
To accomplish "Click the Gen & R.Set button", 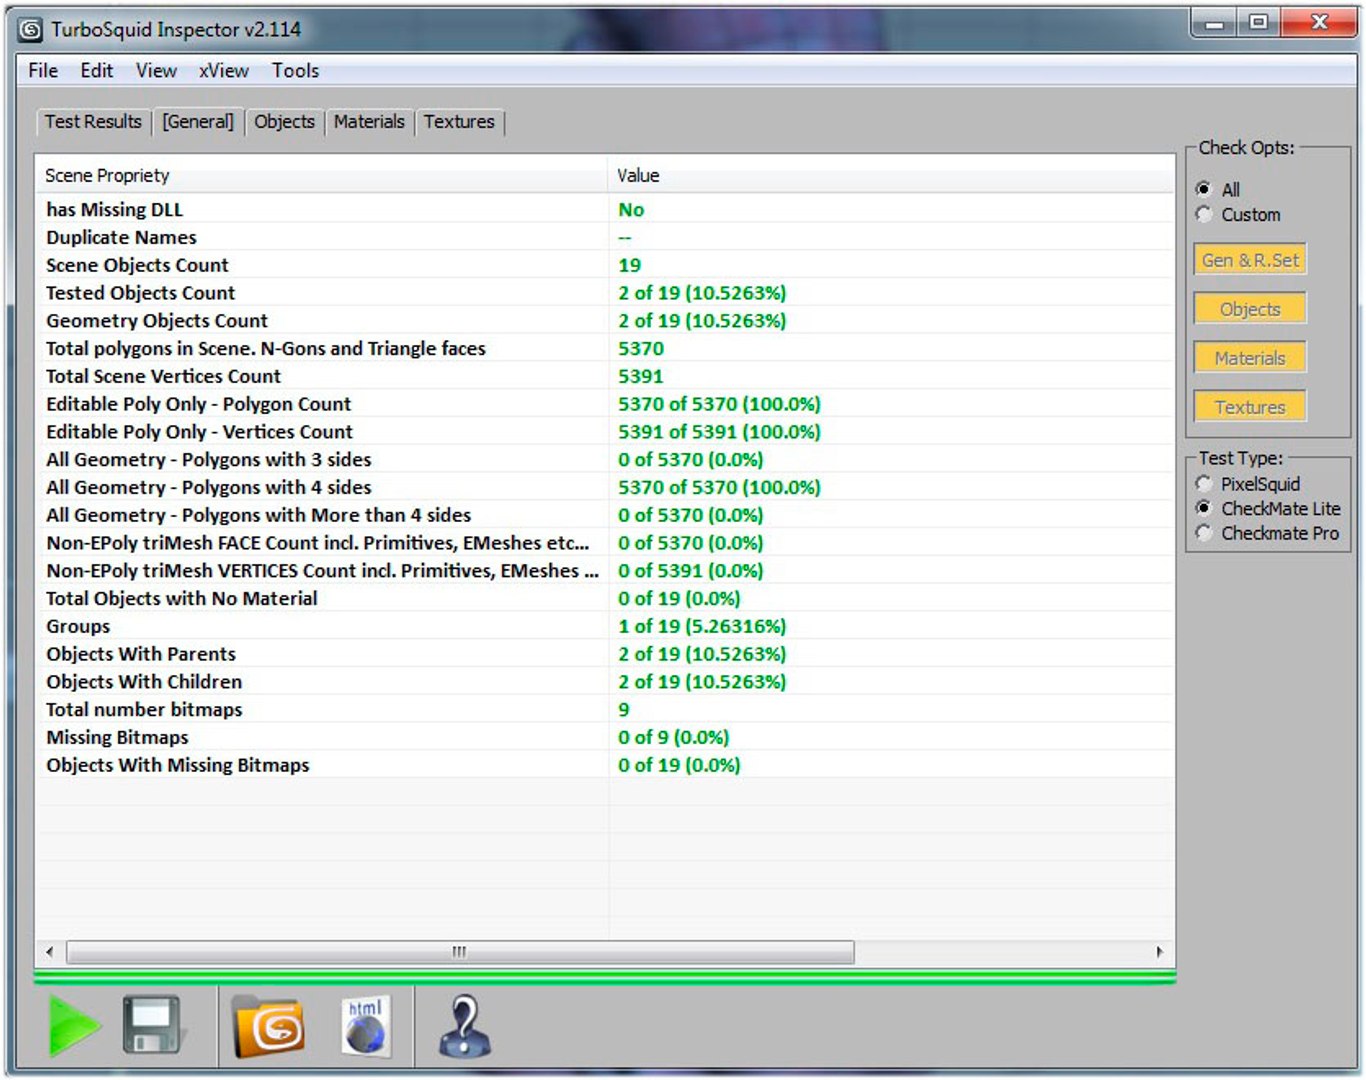I will [1250, 260].
